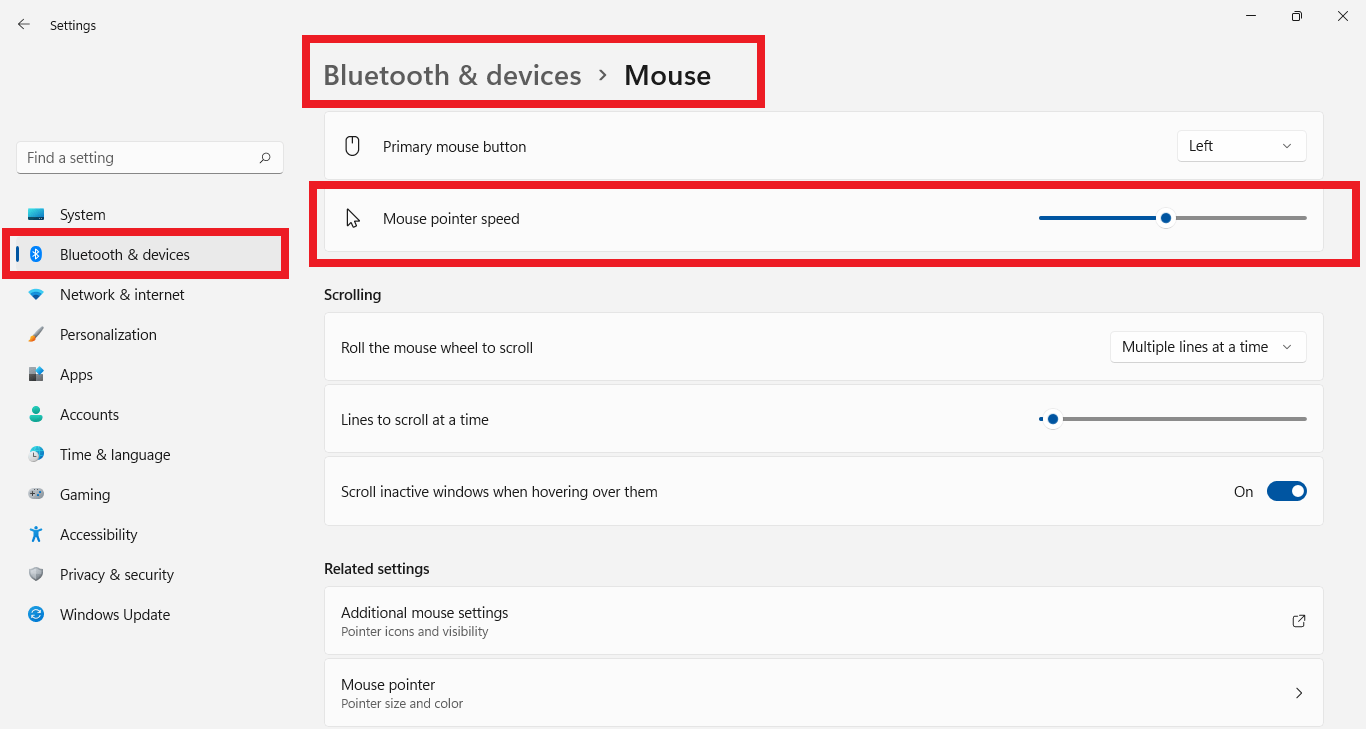
Task: Click the System monitor icon
Action: [36, 215]
